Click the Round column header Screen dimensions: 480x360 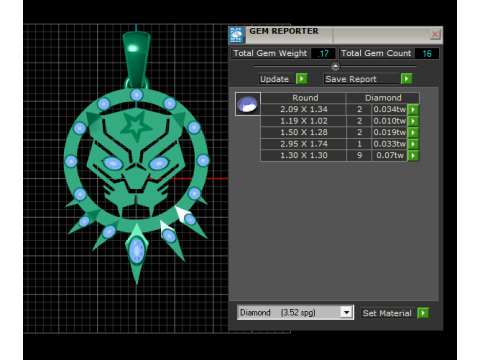click(304, 98)
